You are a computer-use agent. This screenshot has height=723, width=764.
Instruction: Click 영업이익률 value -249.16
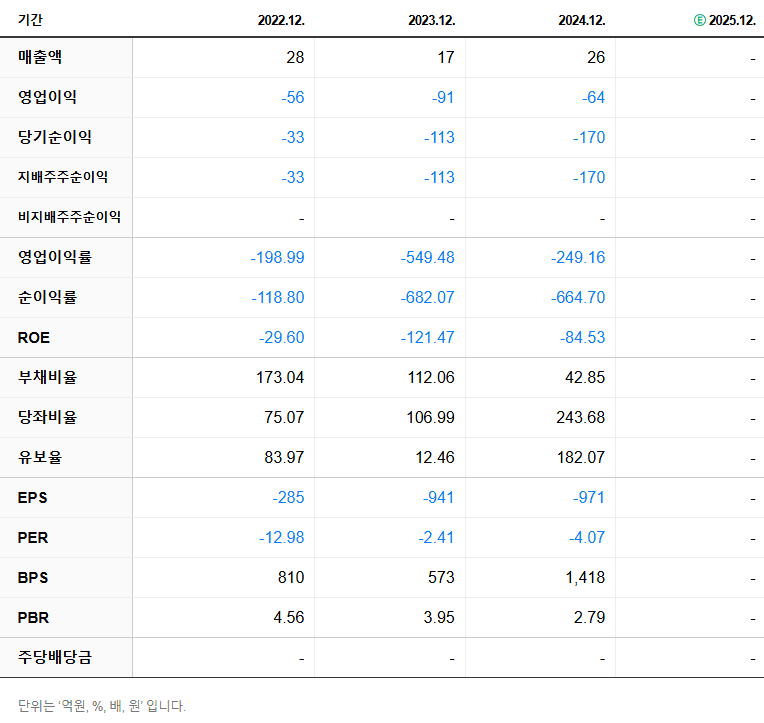tap(578, 257)
